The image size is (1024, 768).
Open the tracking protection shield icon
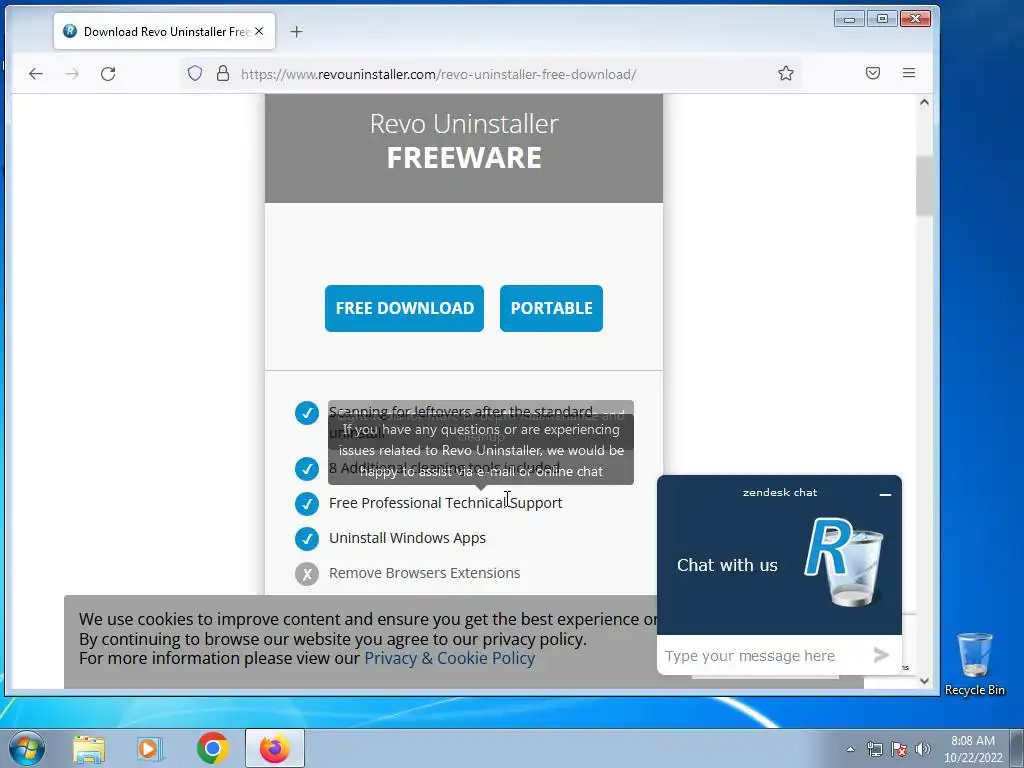(195, 73)
